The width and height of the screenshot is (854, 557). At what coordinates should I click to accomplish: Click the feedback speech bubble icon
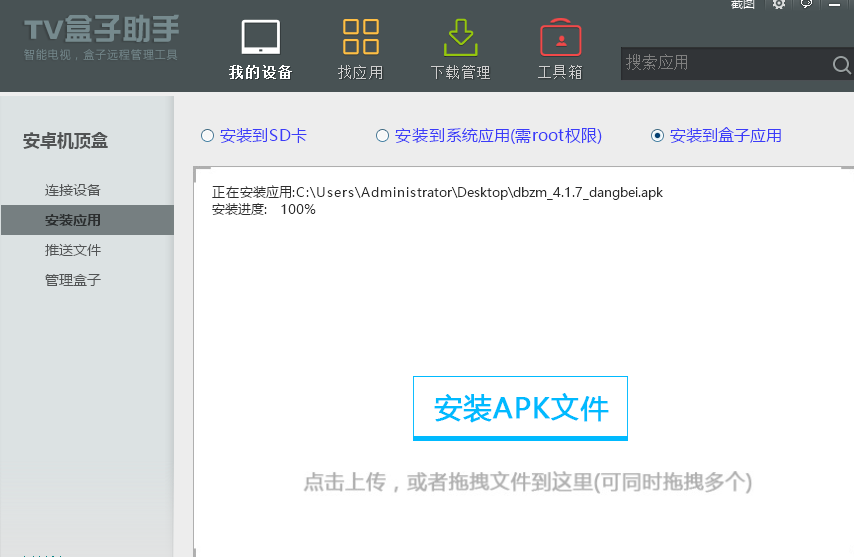(x=806, y=5)
